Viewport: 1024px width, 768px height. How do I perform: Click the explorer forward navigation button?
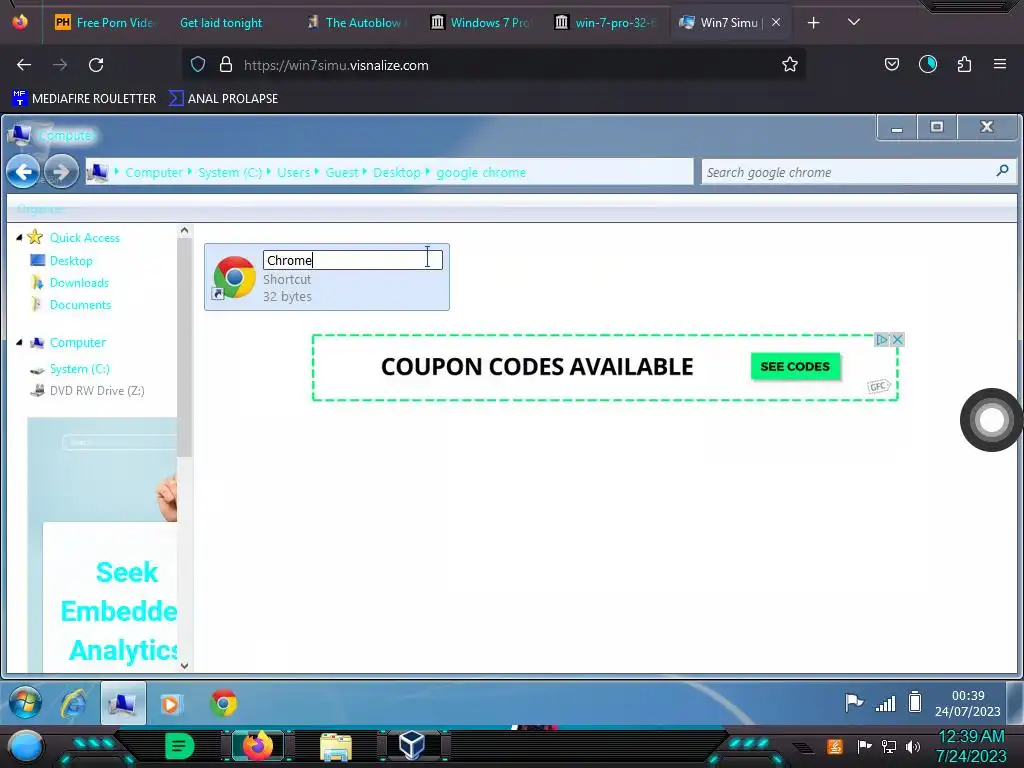(61, 172)
